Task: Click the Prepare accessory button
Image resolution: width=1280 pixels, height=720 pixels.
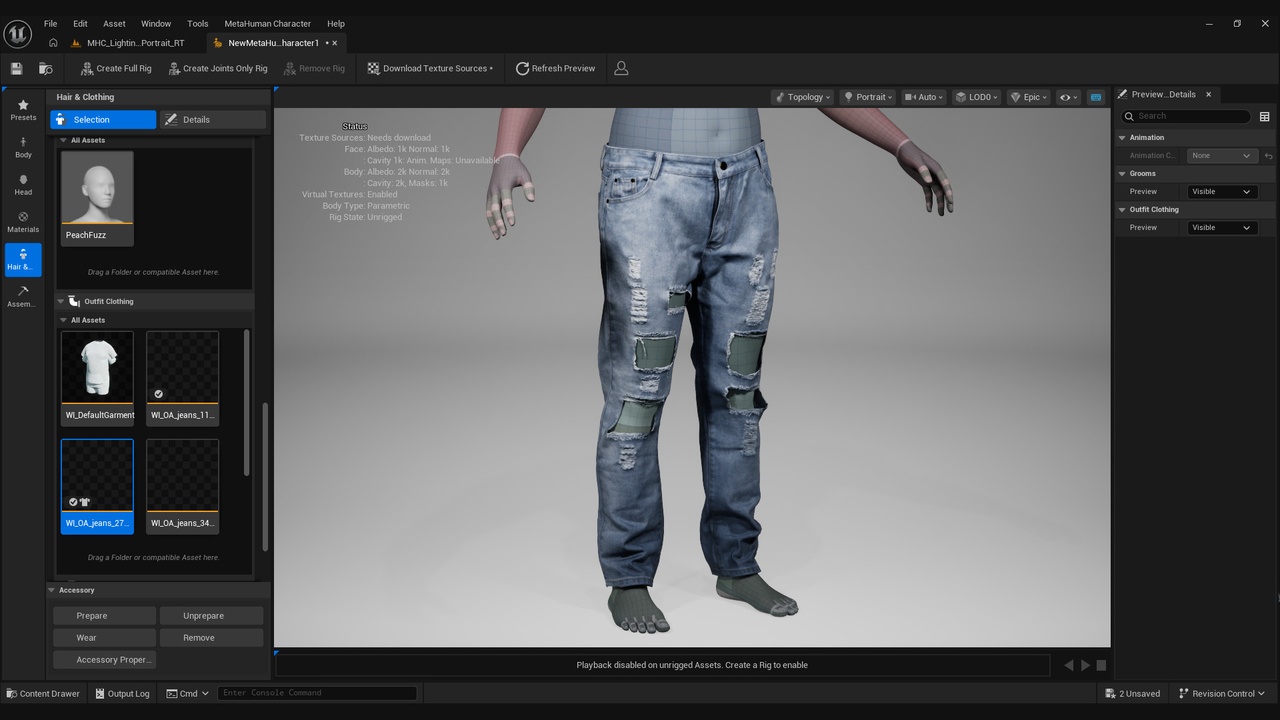Action: click(104, 616)
